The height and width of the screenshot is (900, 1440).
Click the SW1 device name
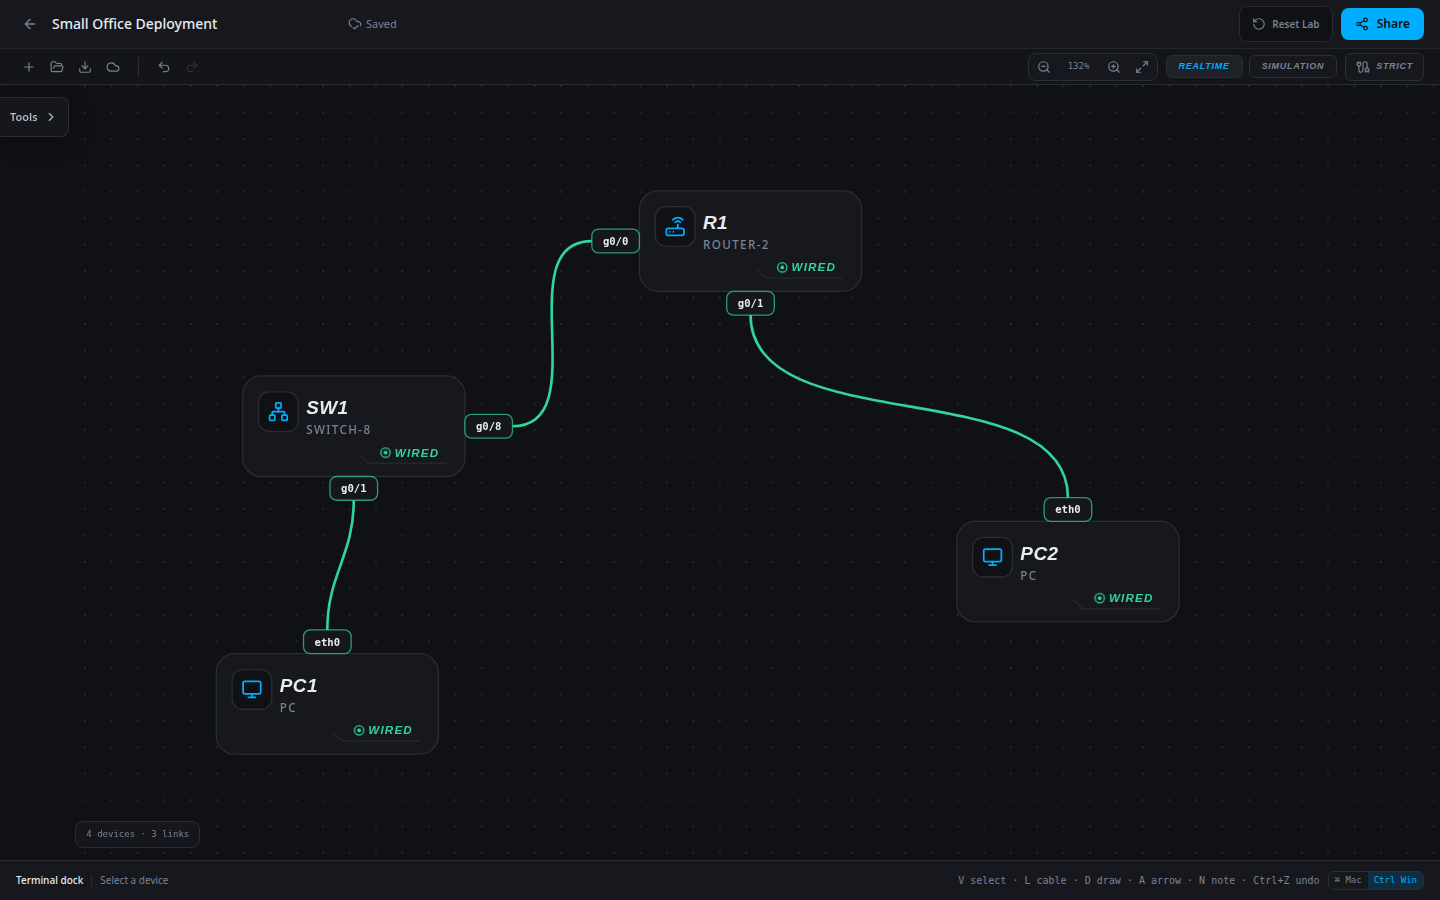click(x=327, y=408)
